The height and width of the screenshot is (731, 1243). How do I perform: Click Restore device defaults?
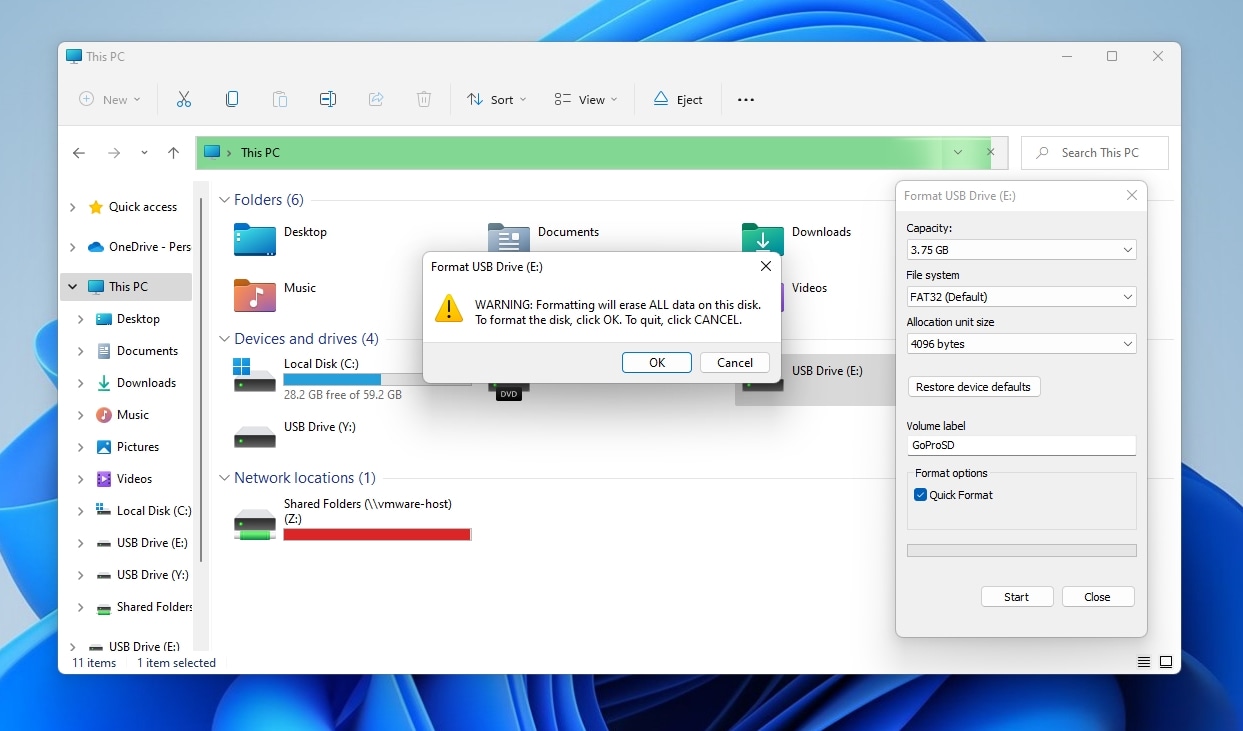tap(973, 386)
